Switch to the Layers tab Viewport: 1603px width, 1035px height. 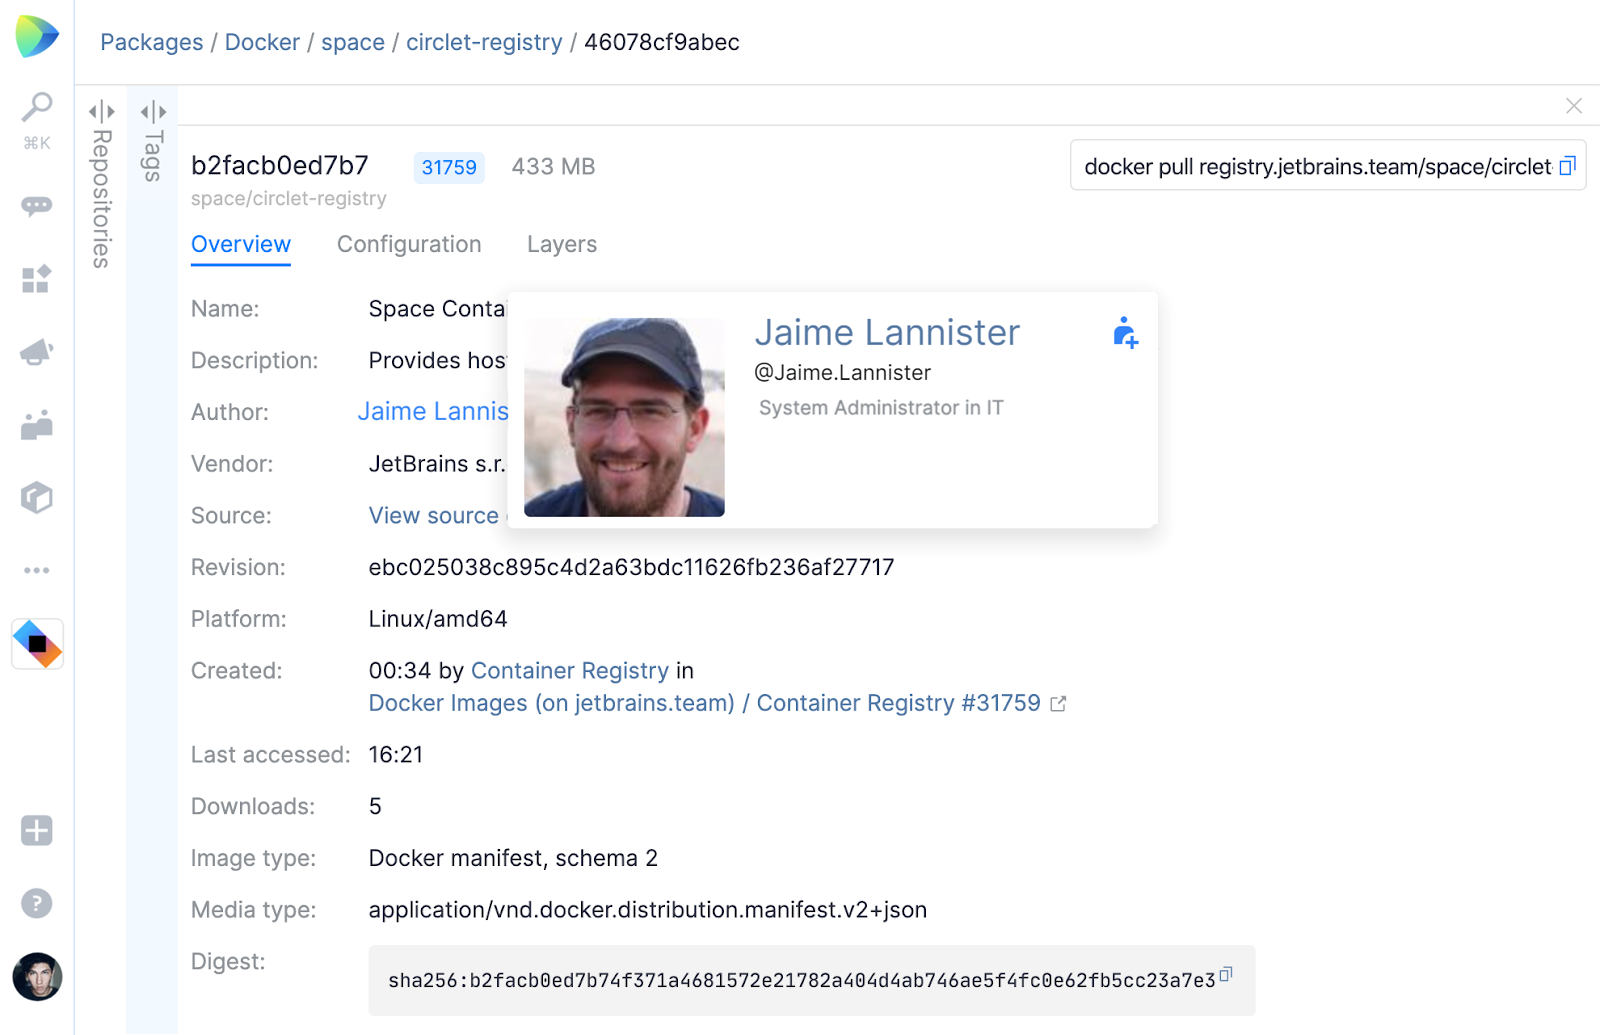click(x=562, y=244)
